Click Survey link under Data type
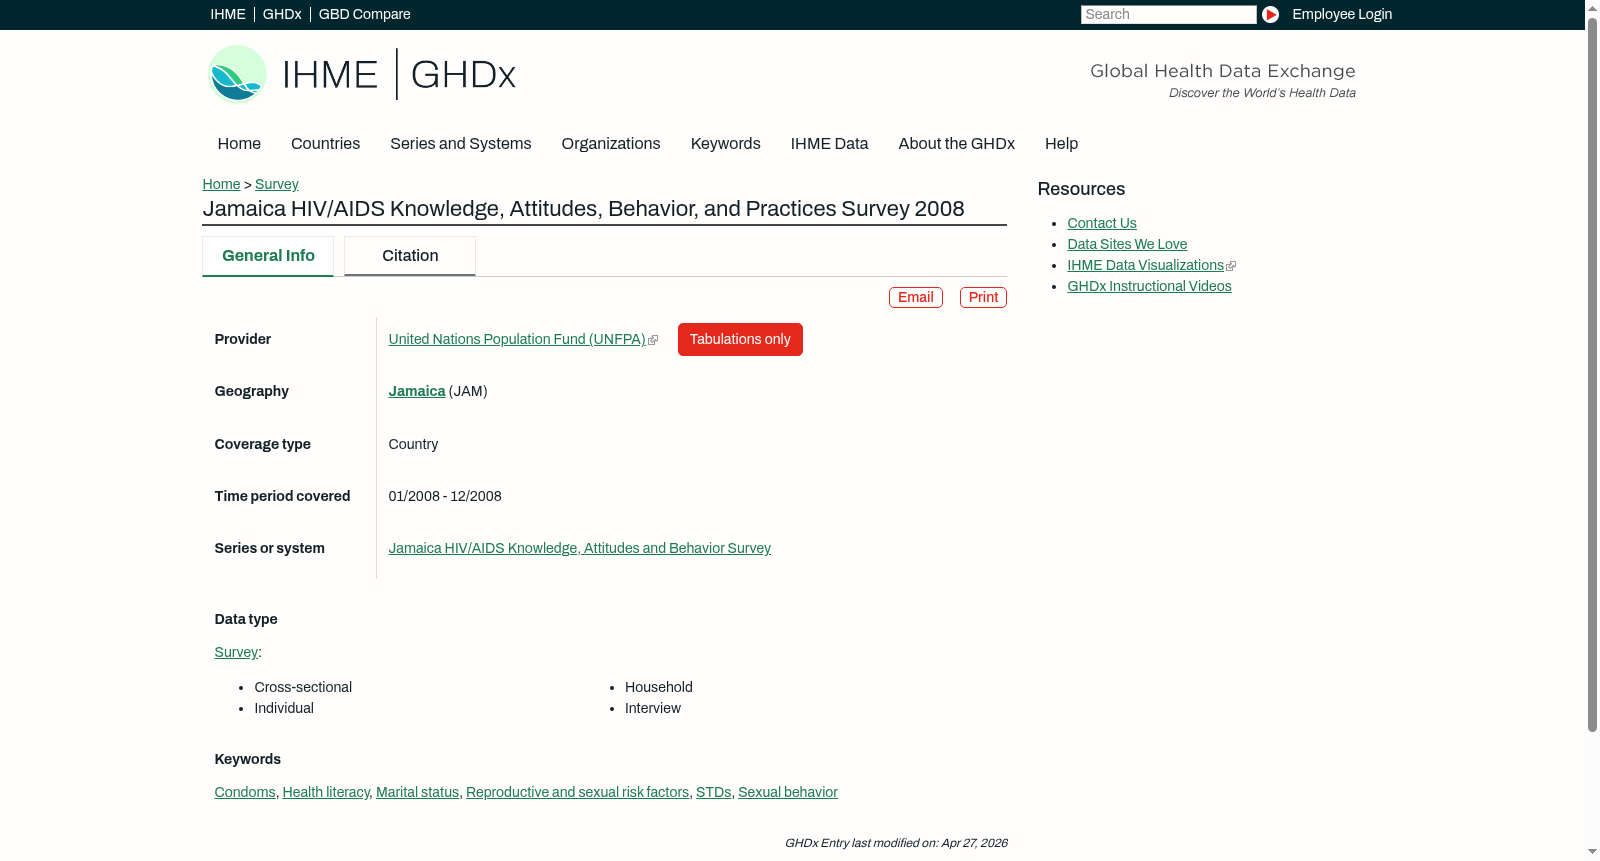1600x861 pixels. pyautogui.click(x=236, y=652)
